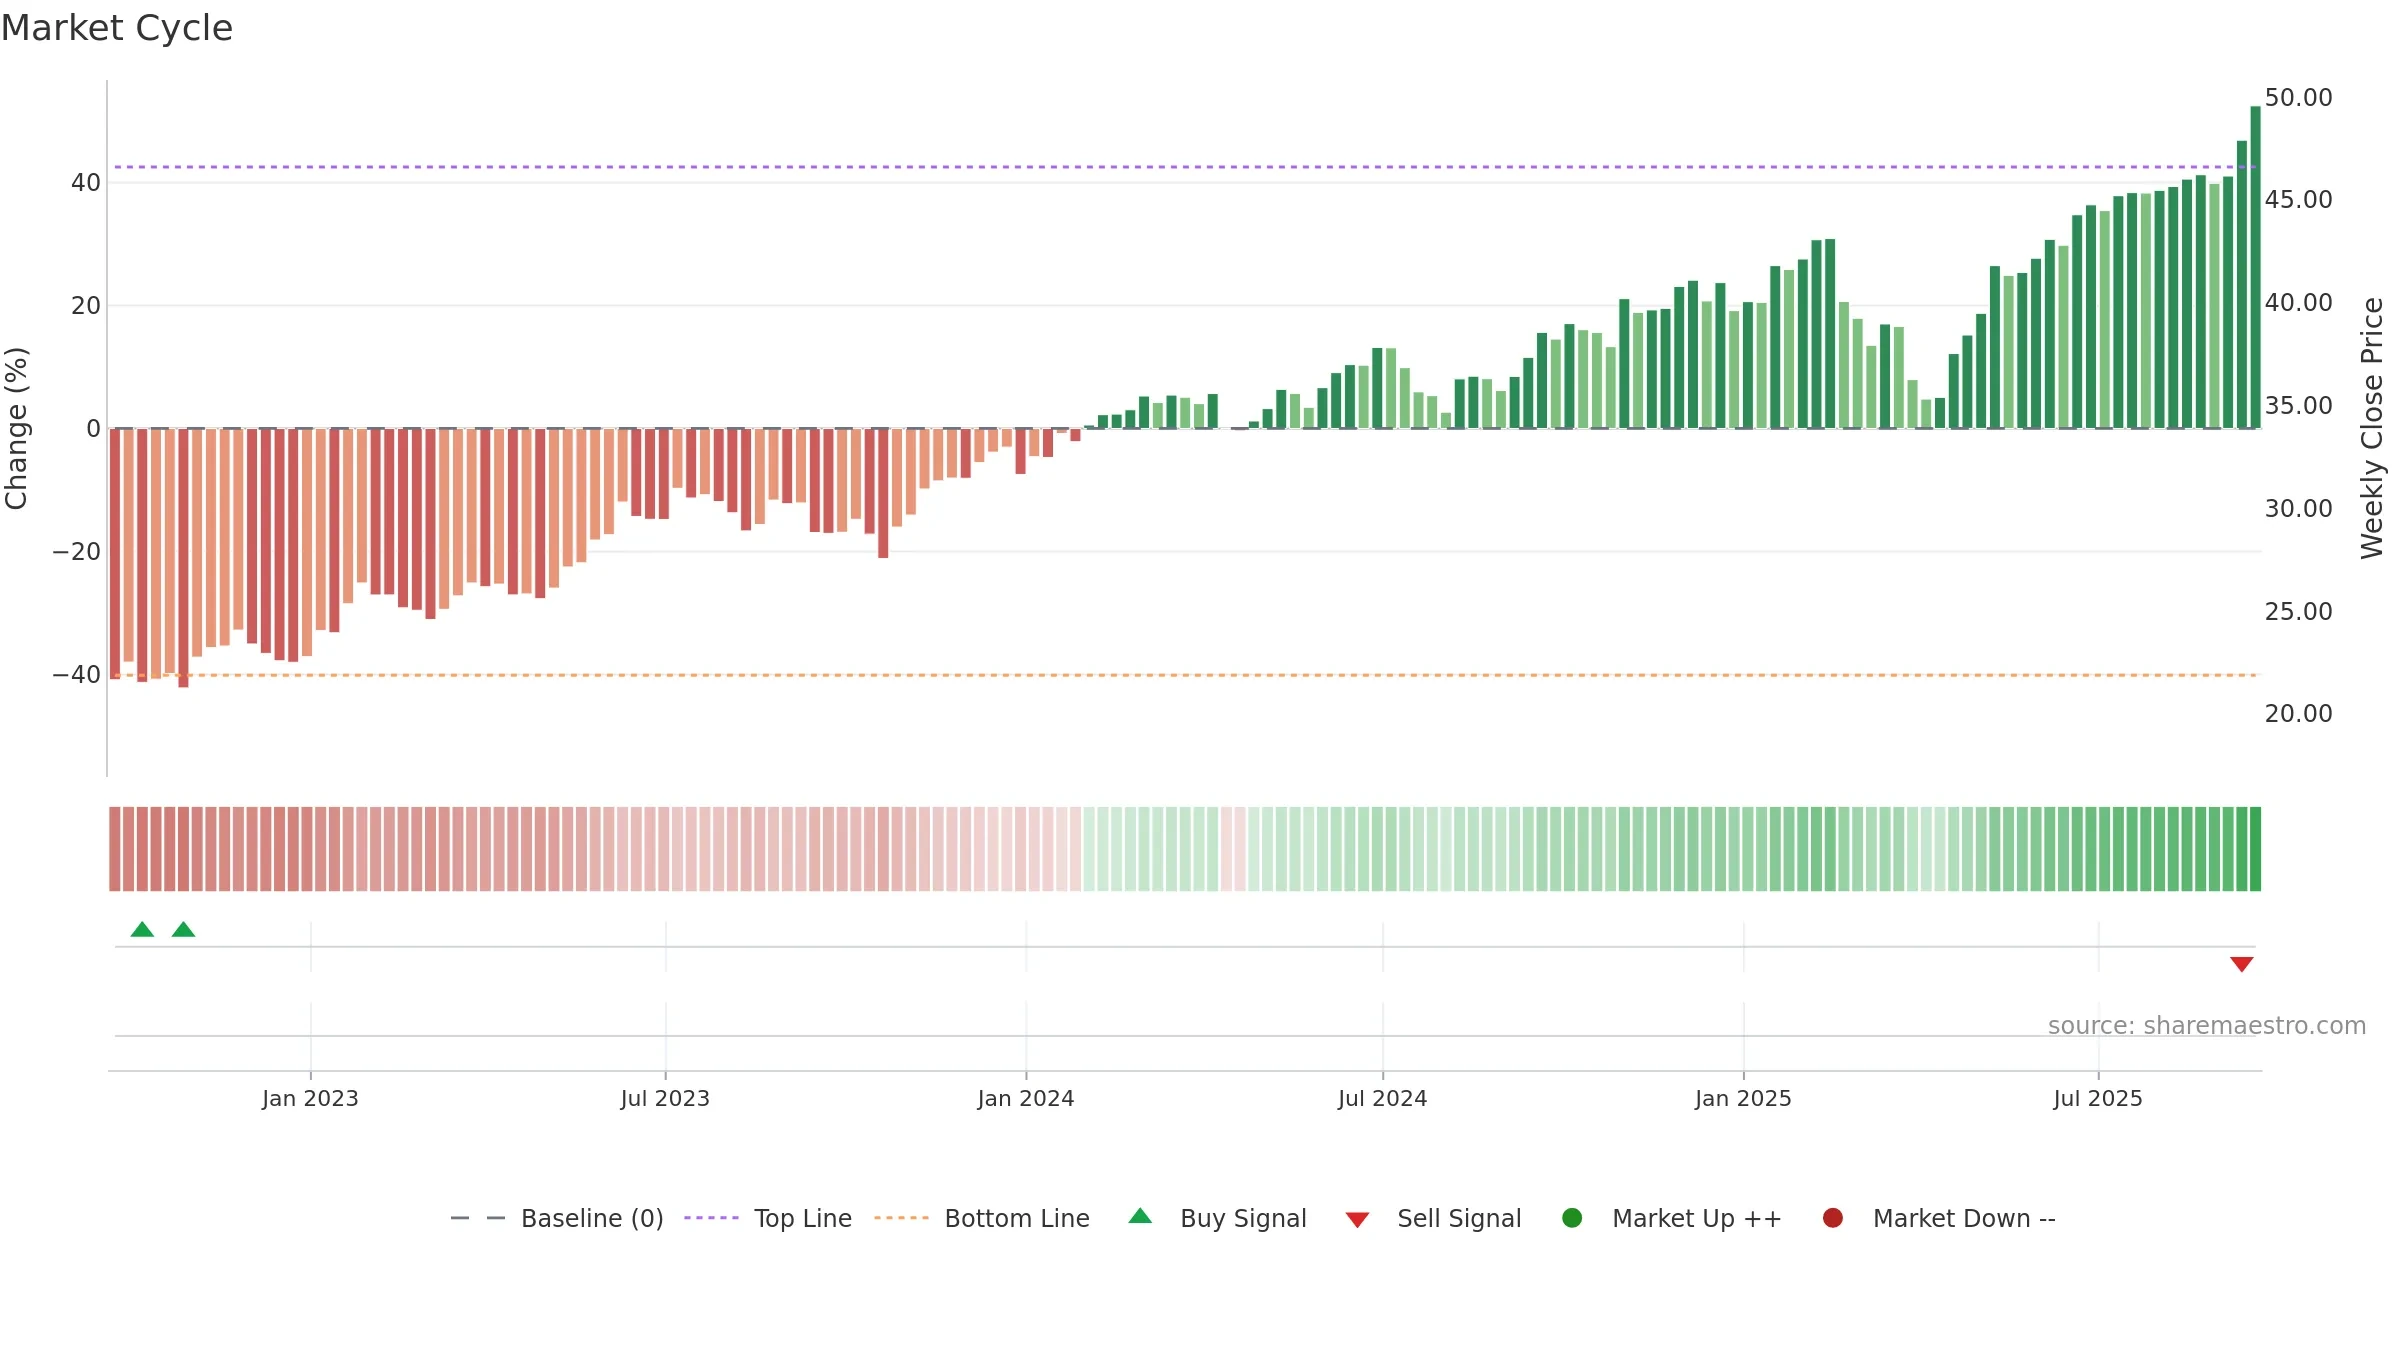The image size is (2400, 1350).
Task: Click the Weekly Close Price axis title
Action: [x=2372, y=428]
